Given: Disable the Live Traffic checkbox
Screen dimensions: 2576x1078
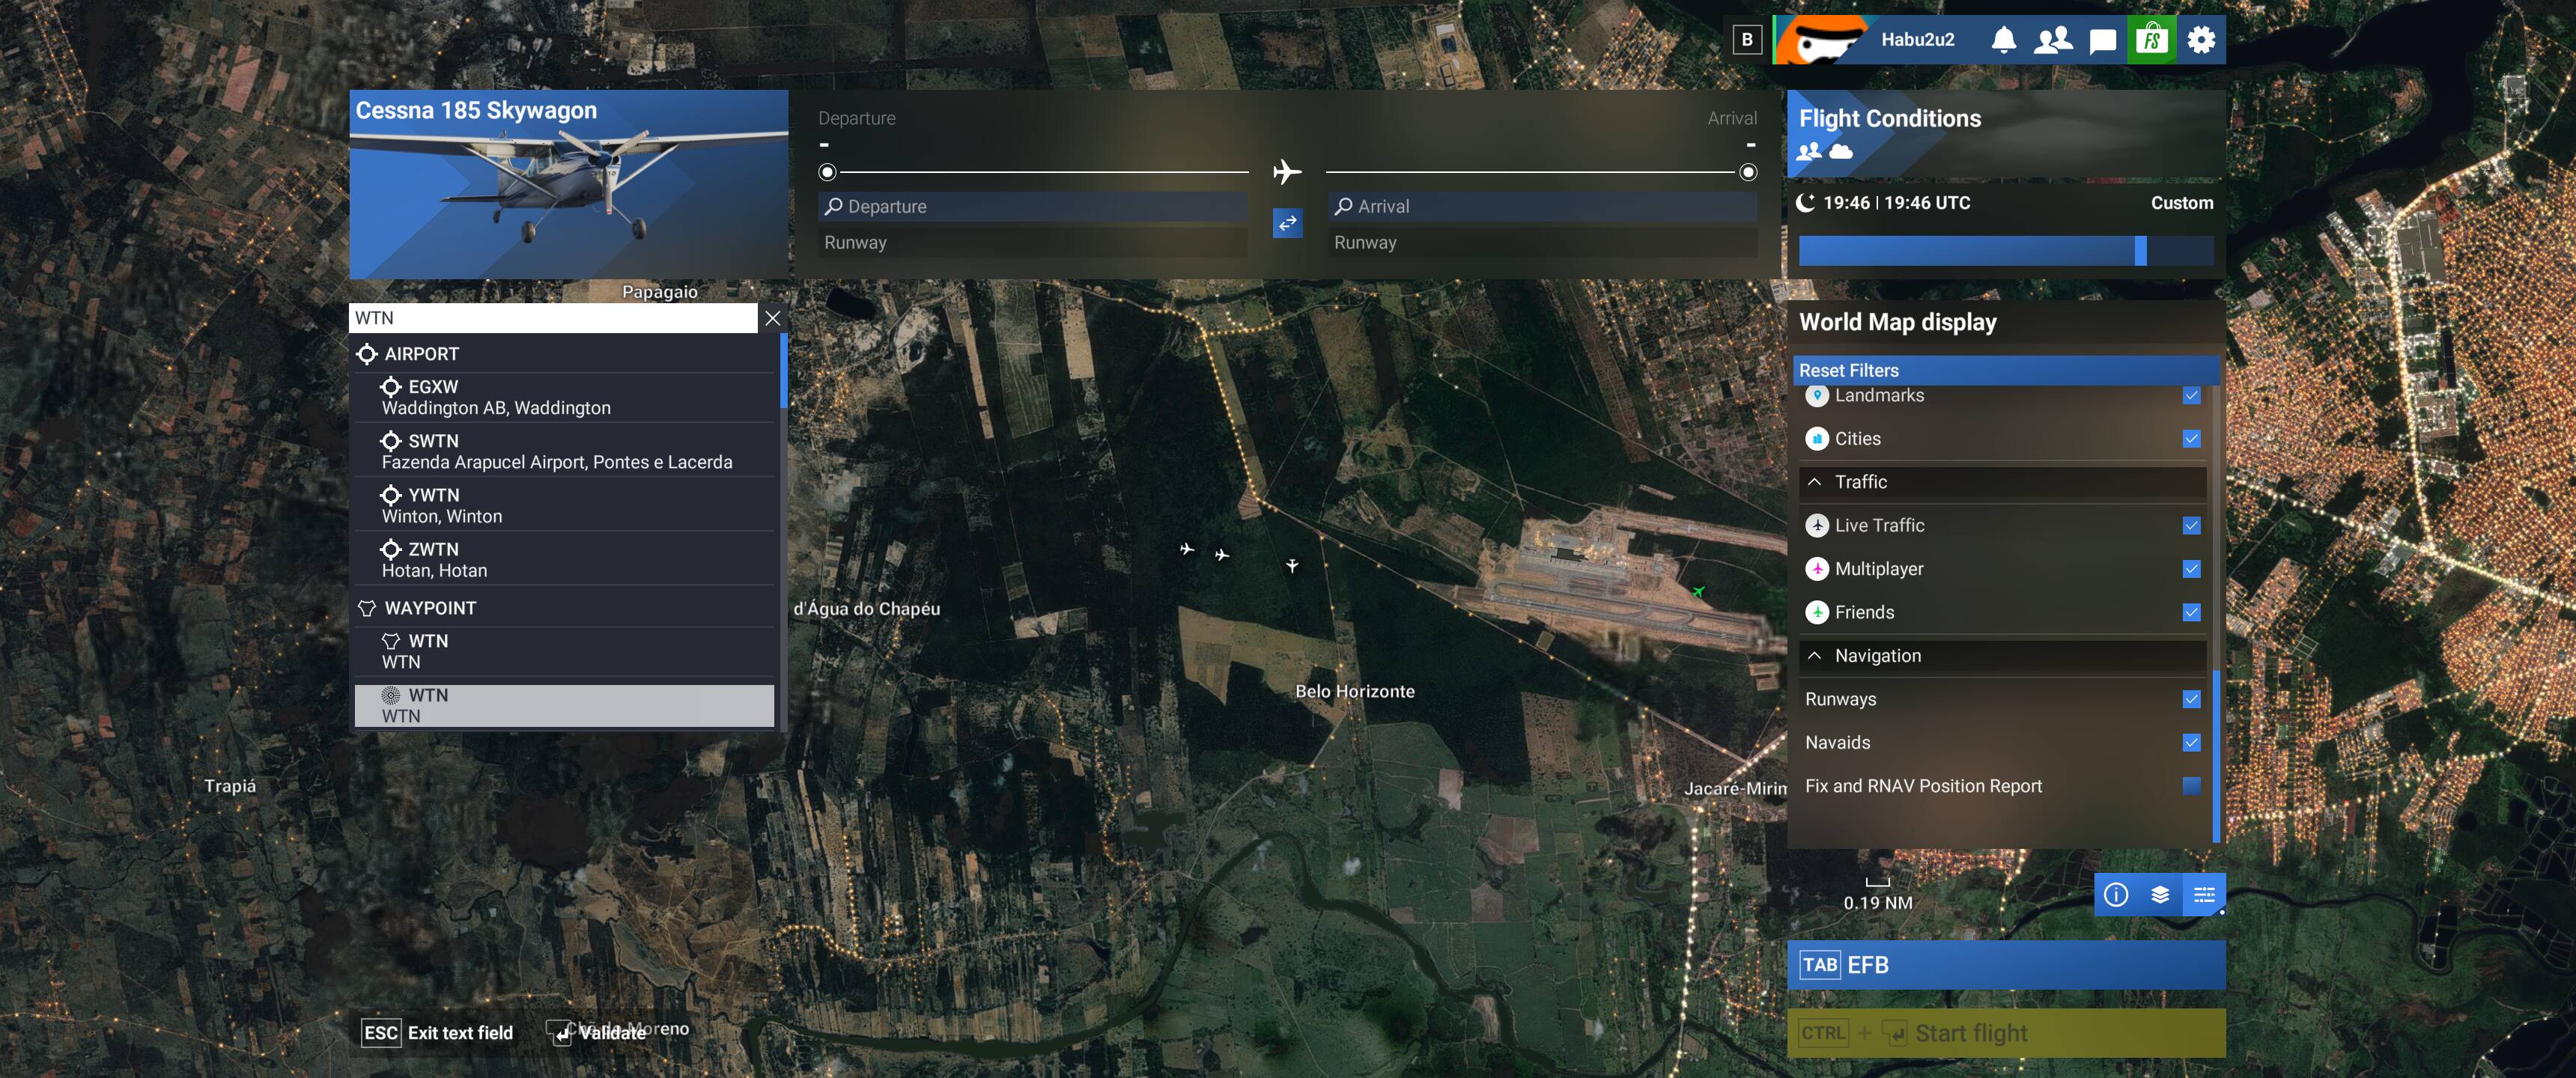Looking at the screenshot, I should point(2191,525).
